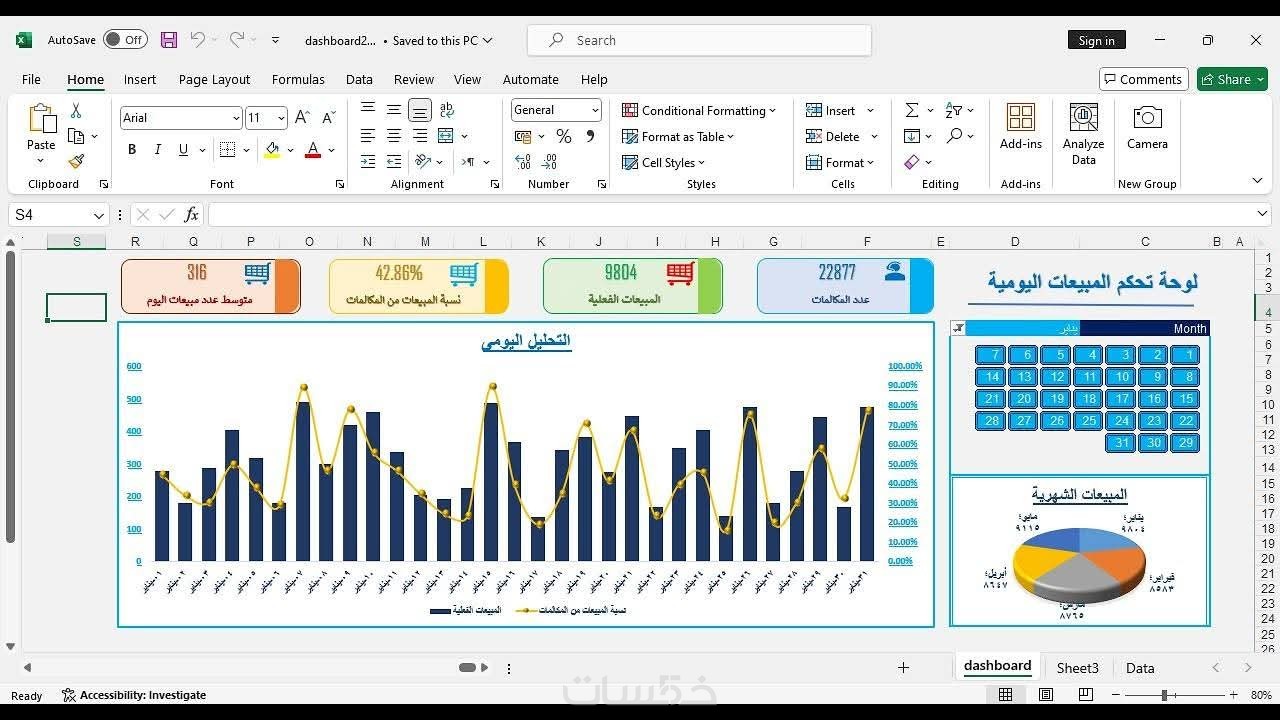This screenshot has width=1280, height=720.
Task: Click the Decrease Indent icon
Action: coord(369,162)
